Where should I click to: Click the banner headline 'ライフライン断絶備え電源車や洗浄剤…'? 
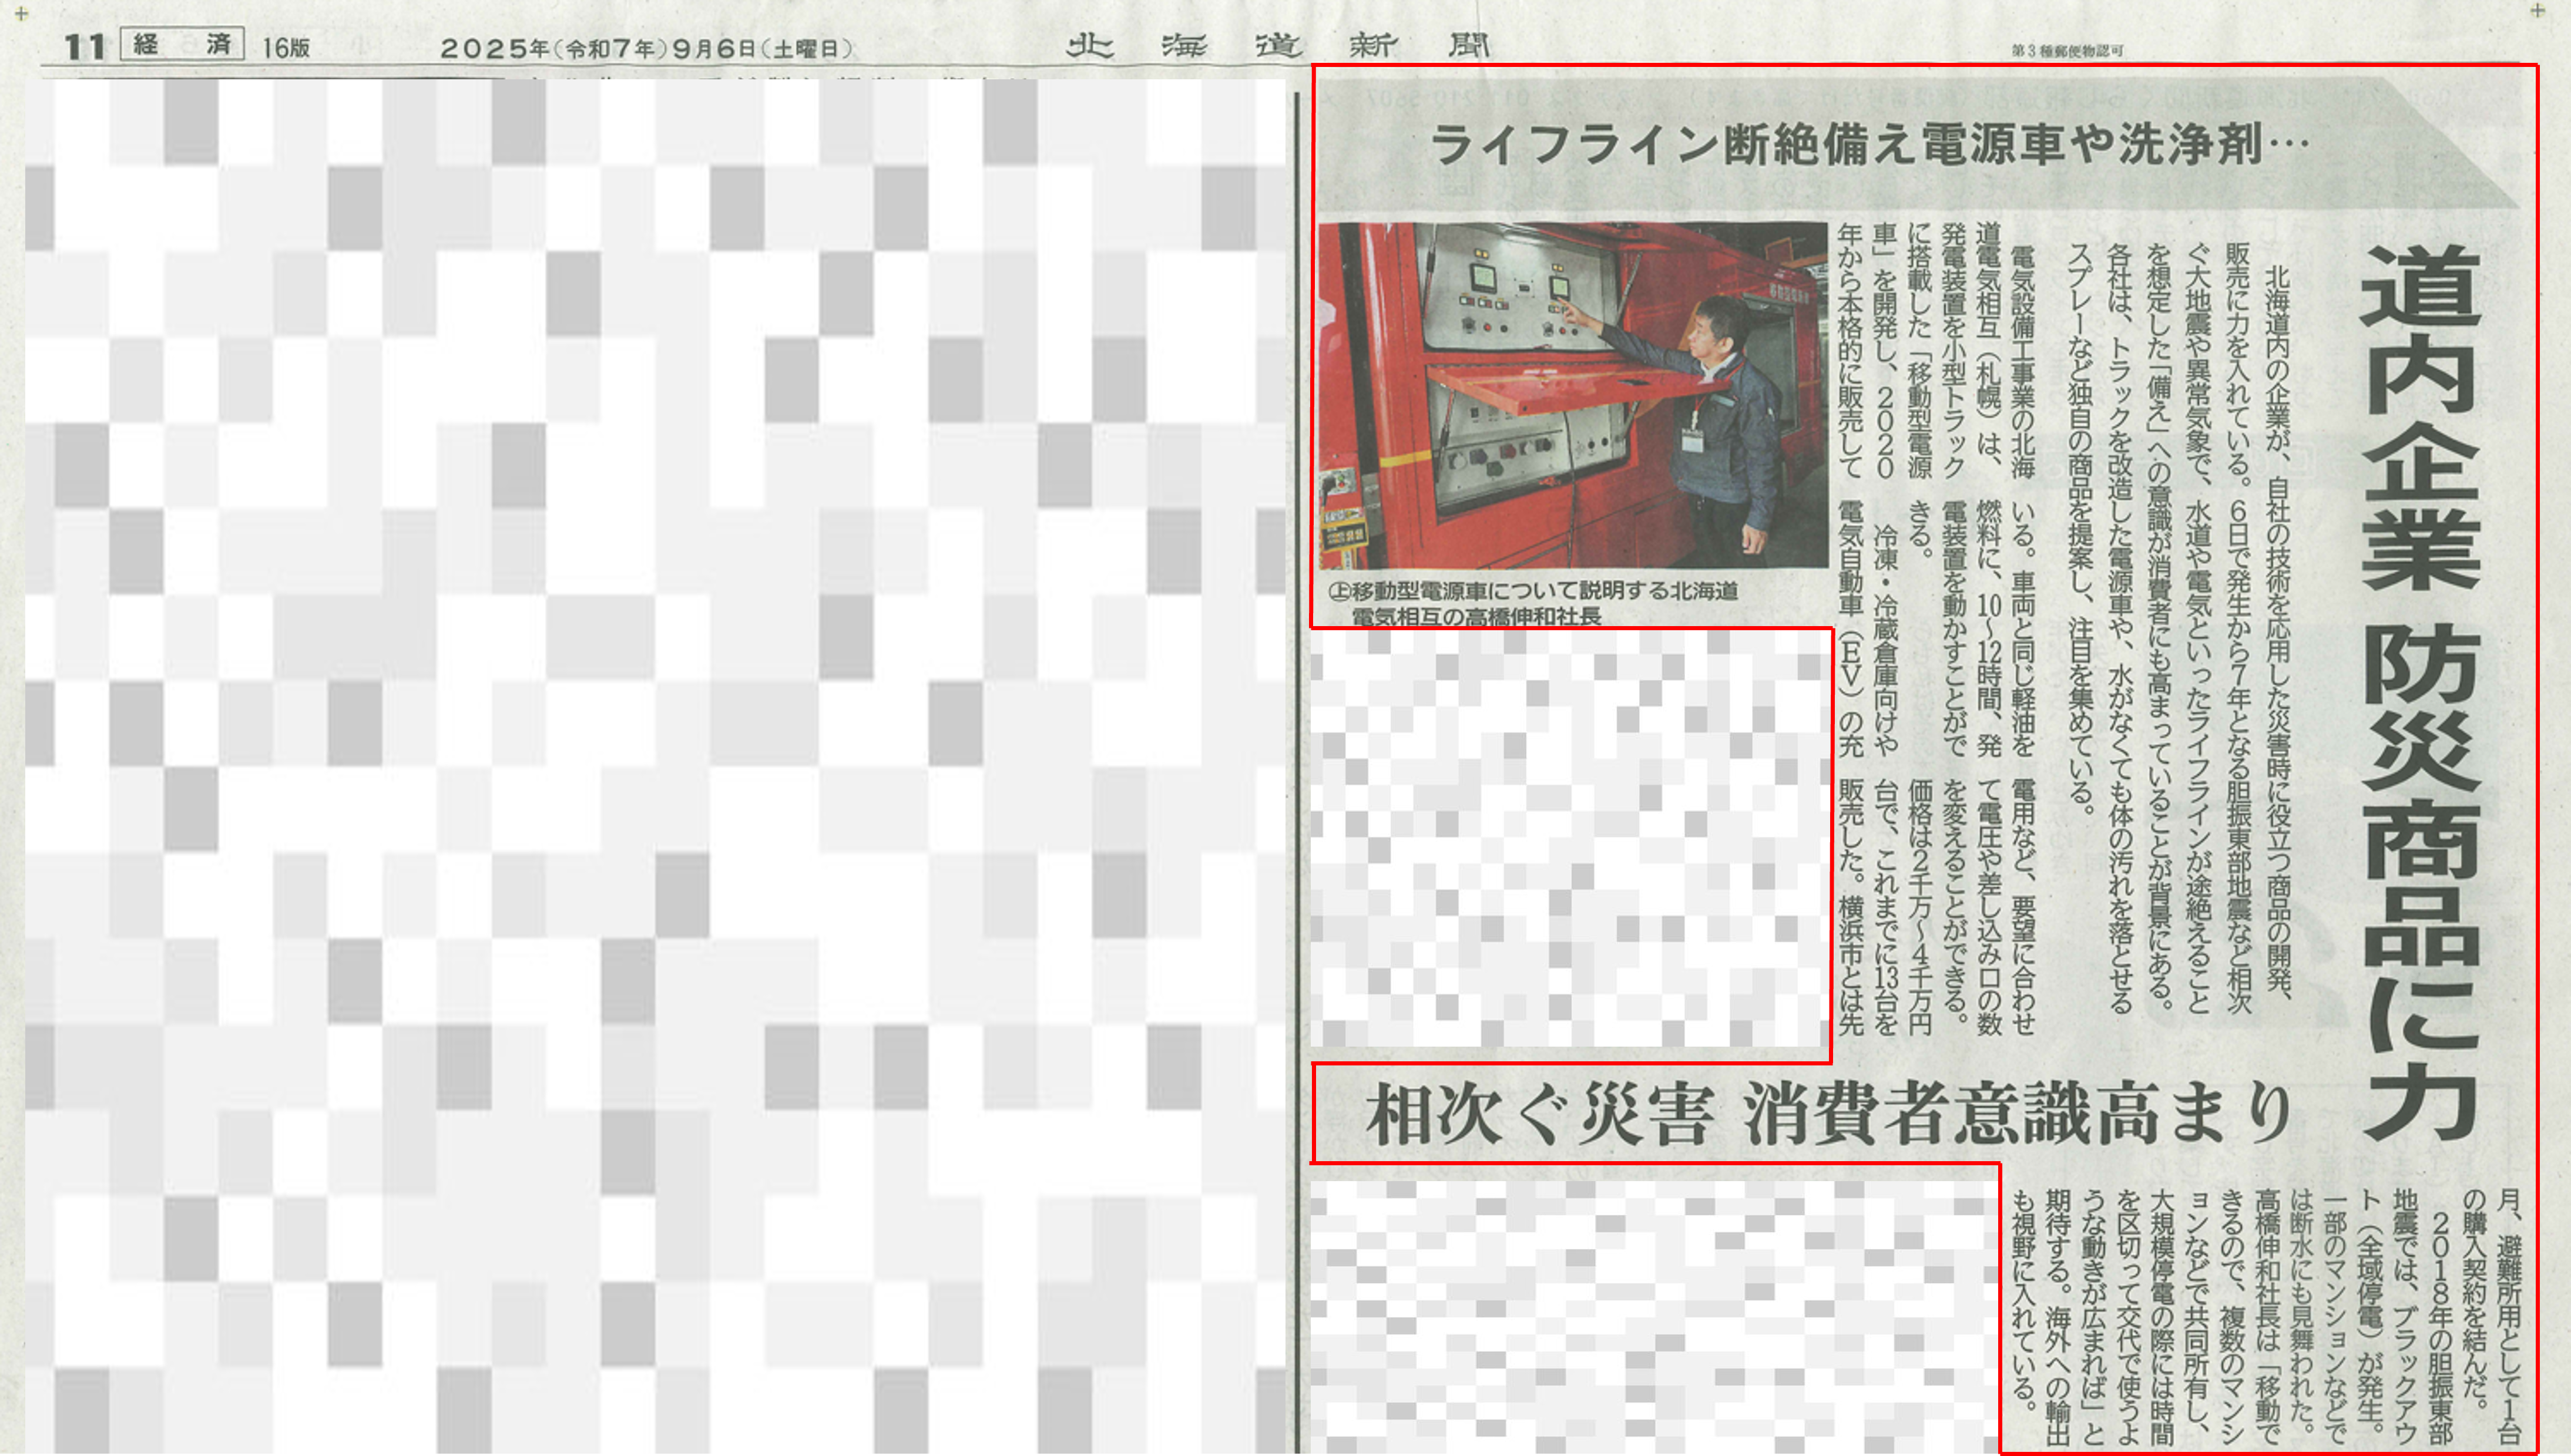click(1870, 145)
